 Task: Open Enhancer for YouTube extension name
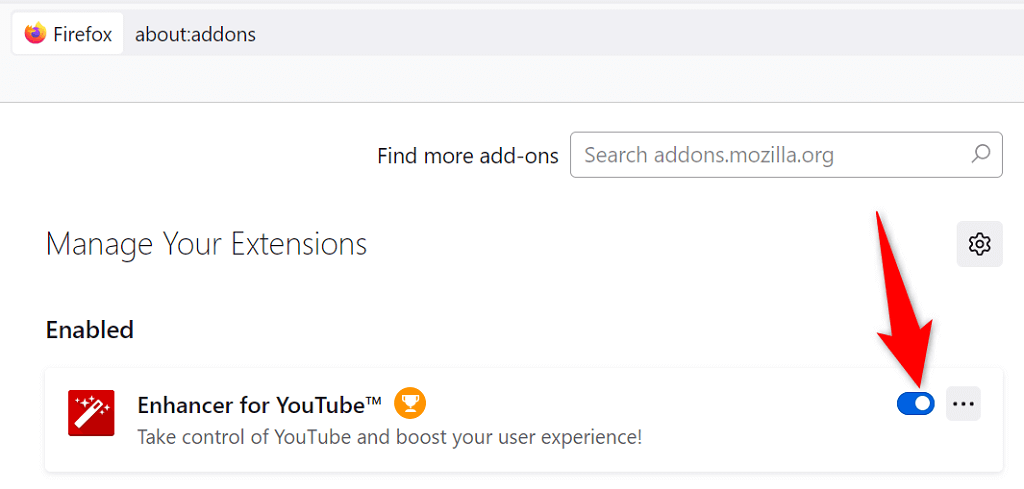pyautogui.click(x=260, y=404)
